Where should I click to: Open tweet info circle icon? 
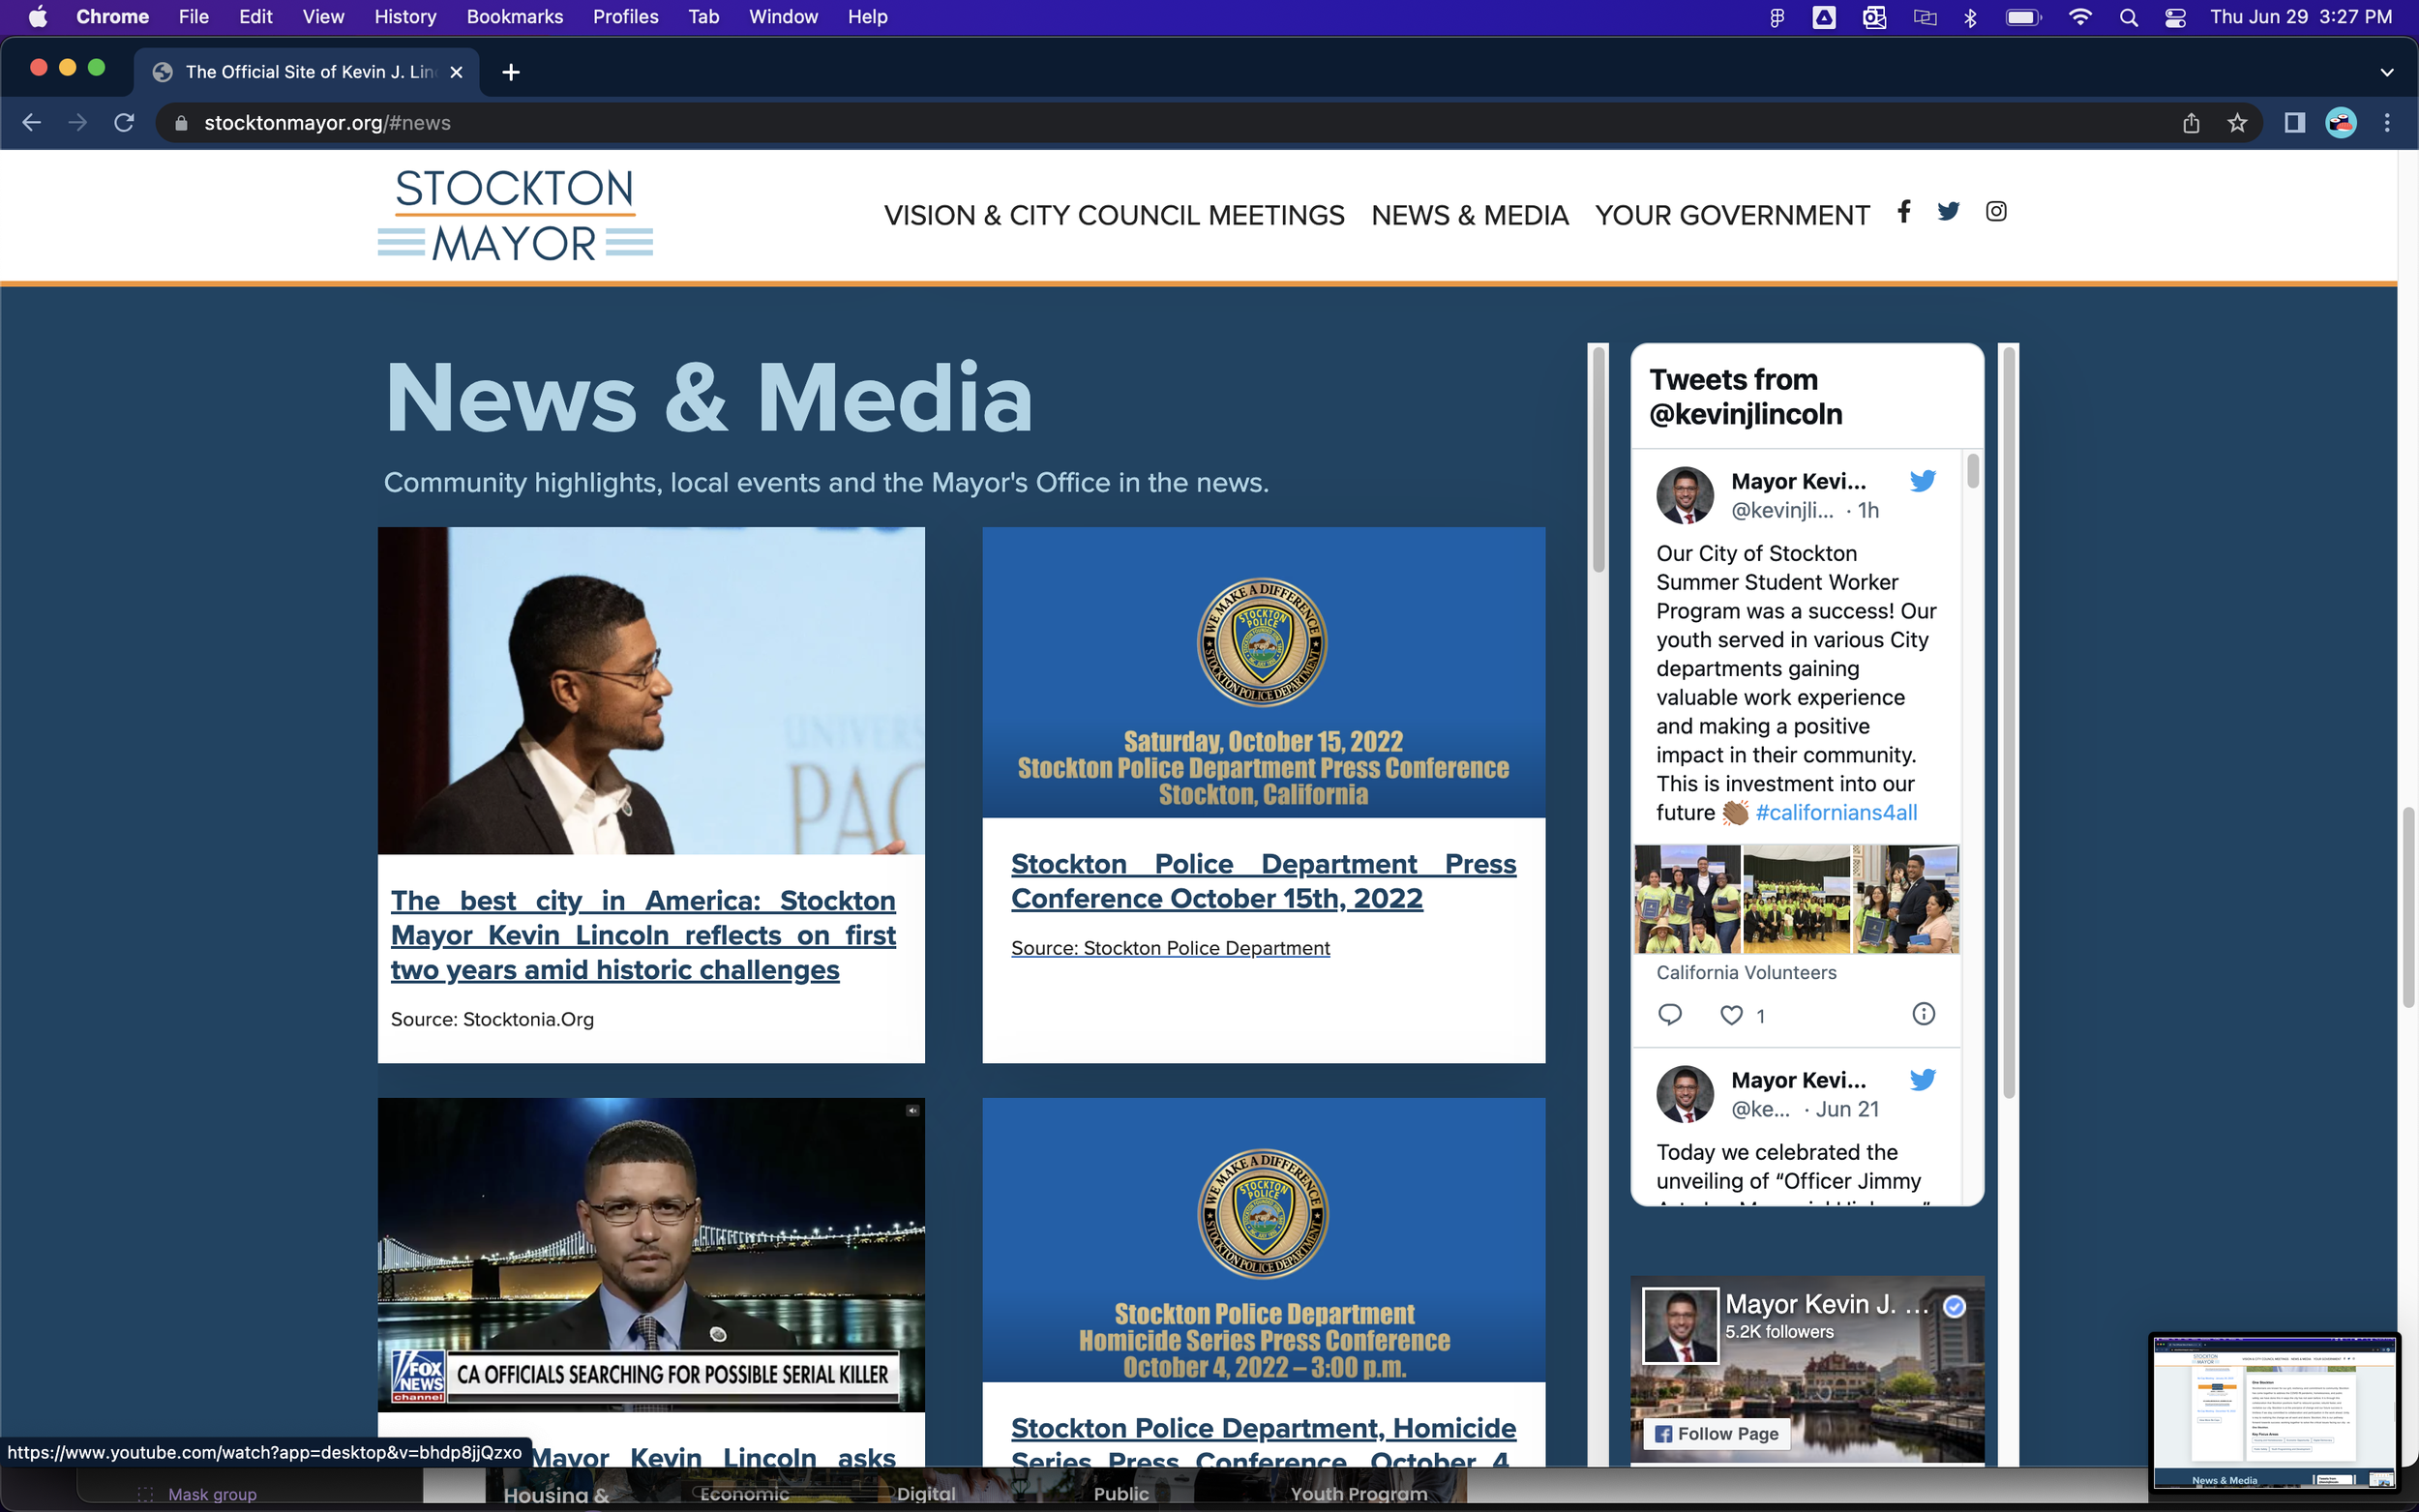point(1923,1014)
